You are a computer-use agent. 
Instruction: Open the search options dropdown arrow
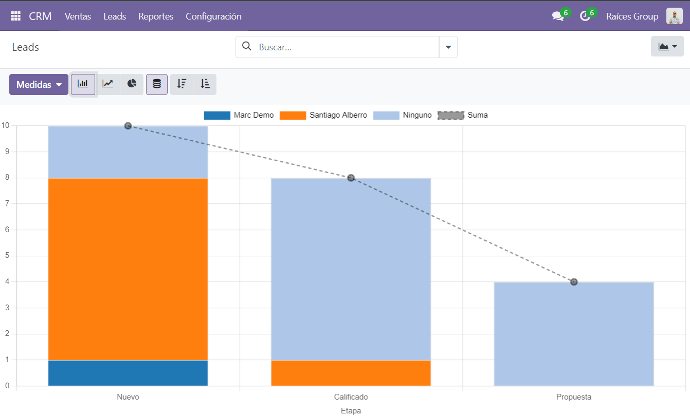(448, 47)
